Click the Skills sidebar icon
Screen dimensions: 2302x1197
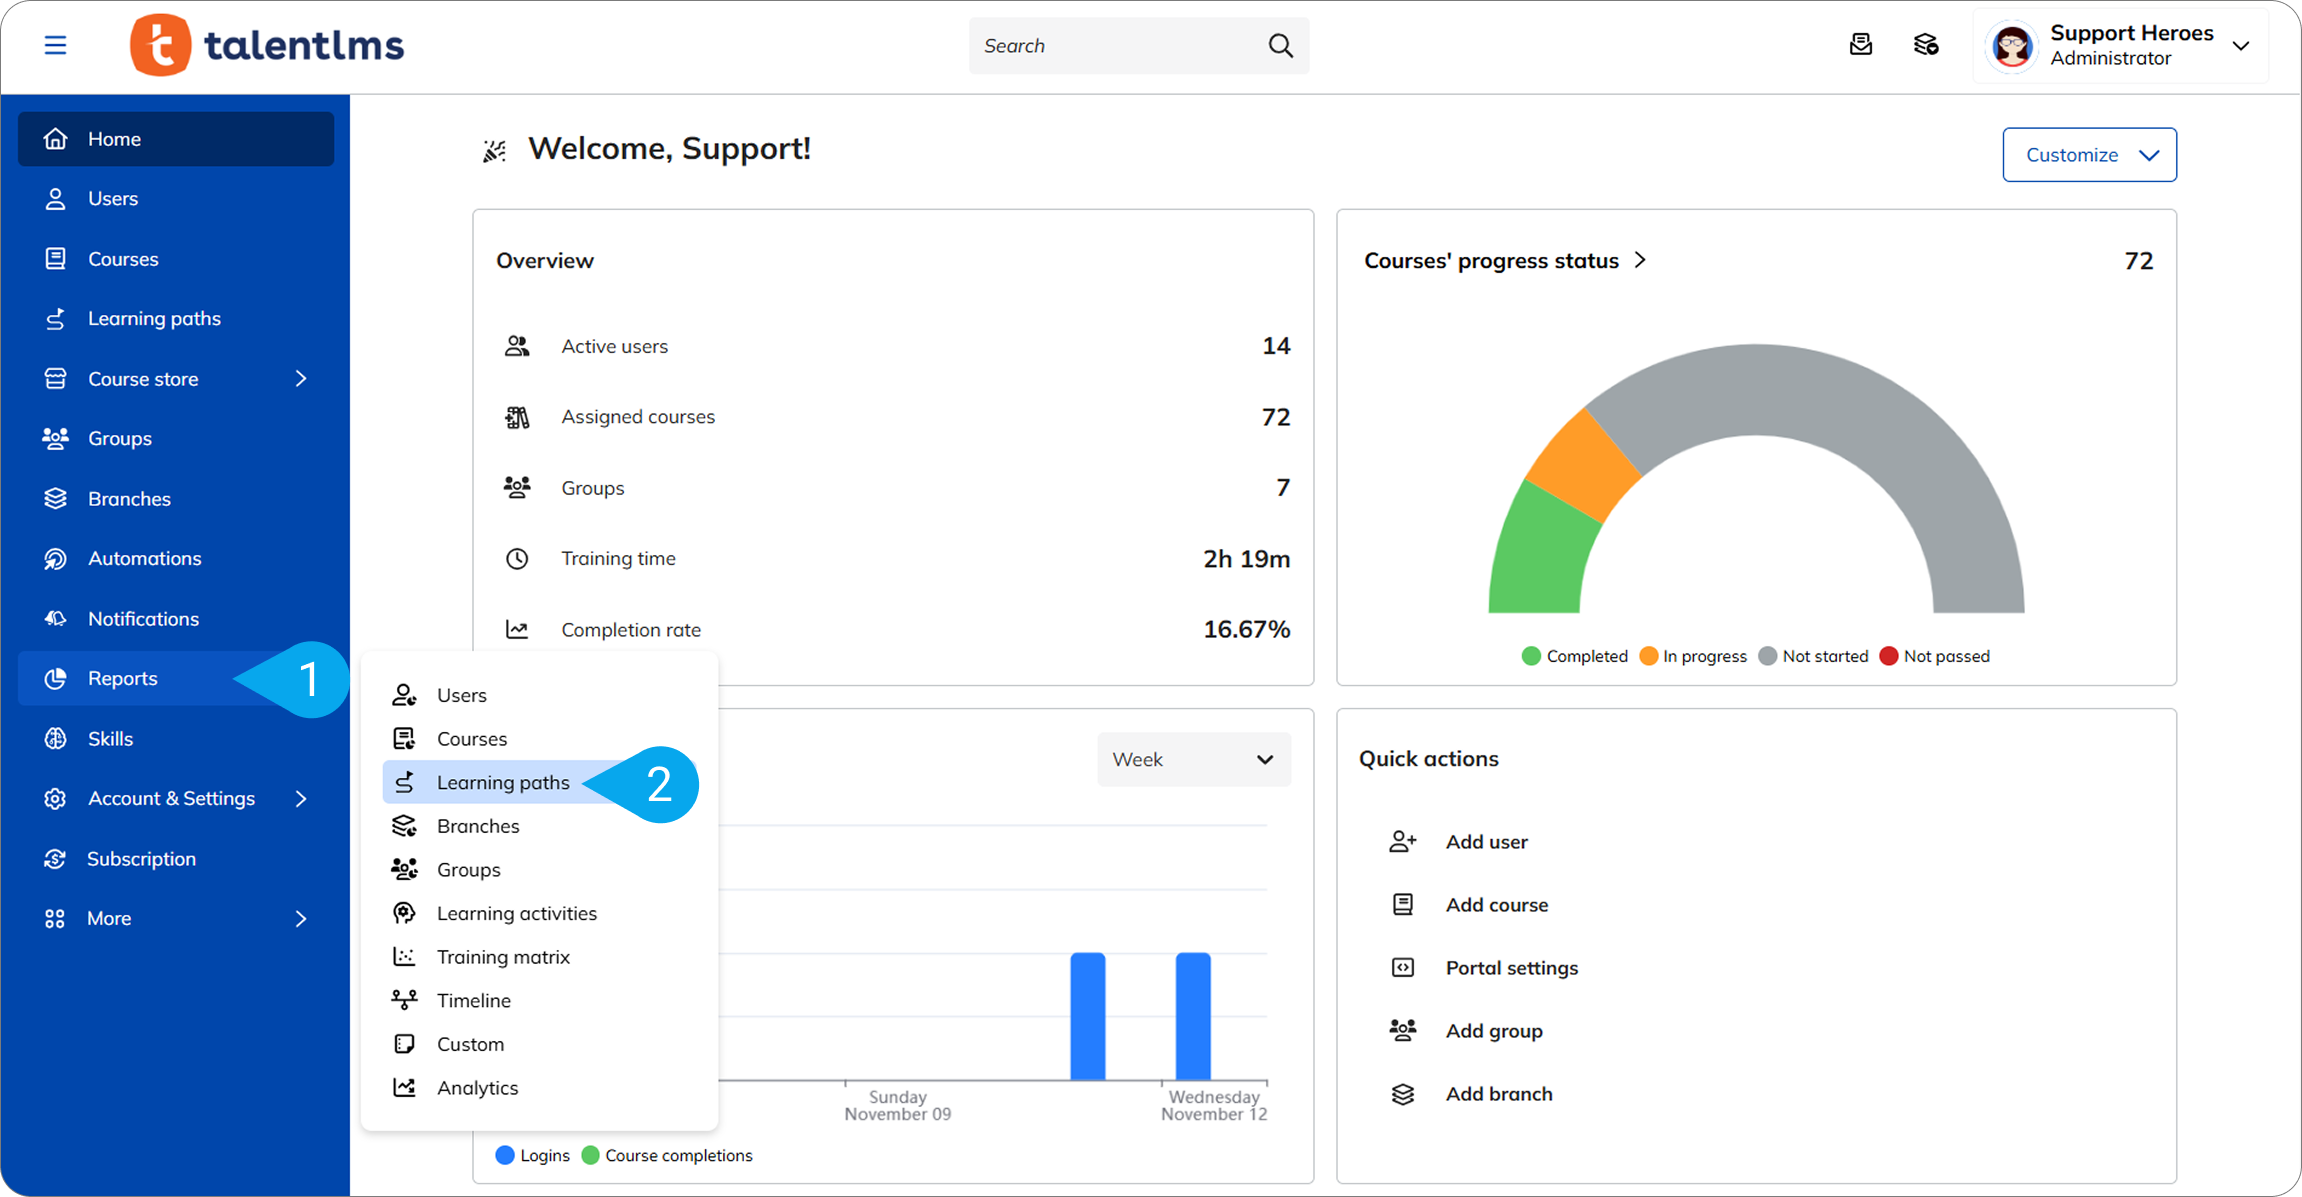coord(56,738)
